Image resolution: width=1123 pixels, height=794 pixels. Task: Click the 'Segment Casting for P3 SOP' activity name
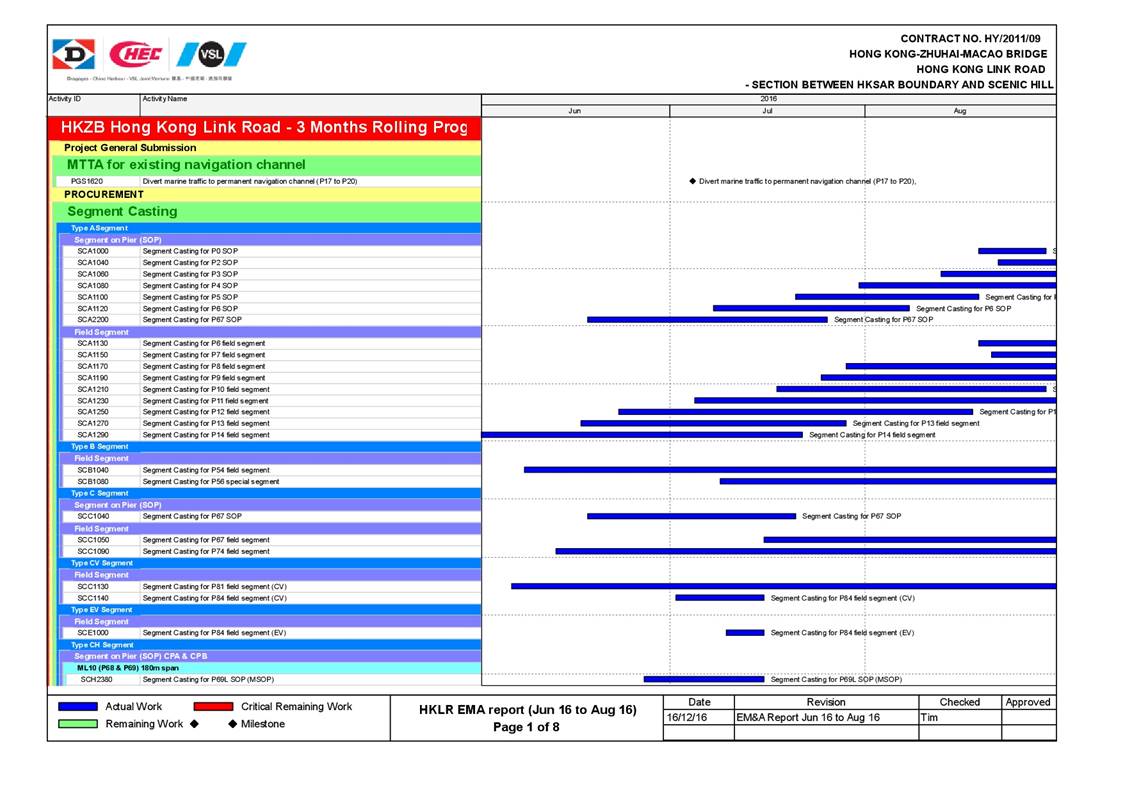[190, 274]
